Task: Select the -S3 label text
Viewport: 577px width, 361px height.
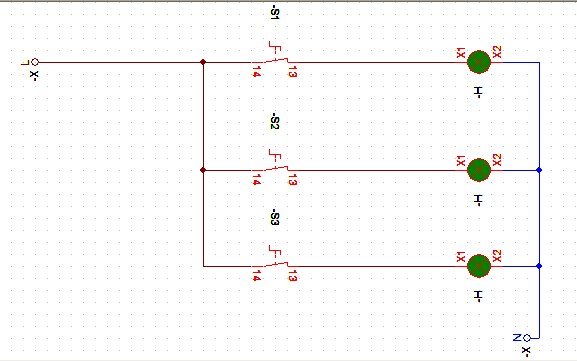Action: coord(275,217)
